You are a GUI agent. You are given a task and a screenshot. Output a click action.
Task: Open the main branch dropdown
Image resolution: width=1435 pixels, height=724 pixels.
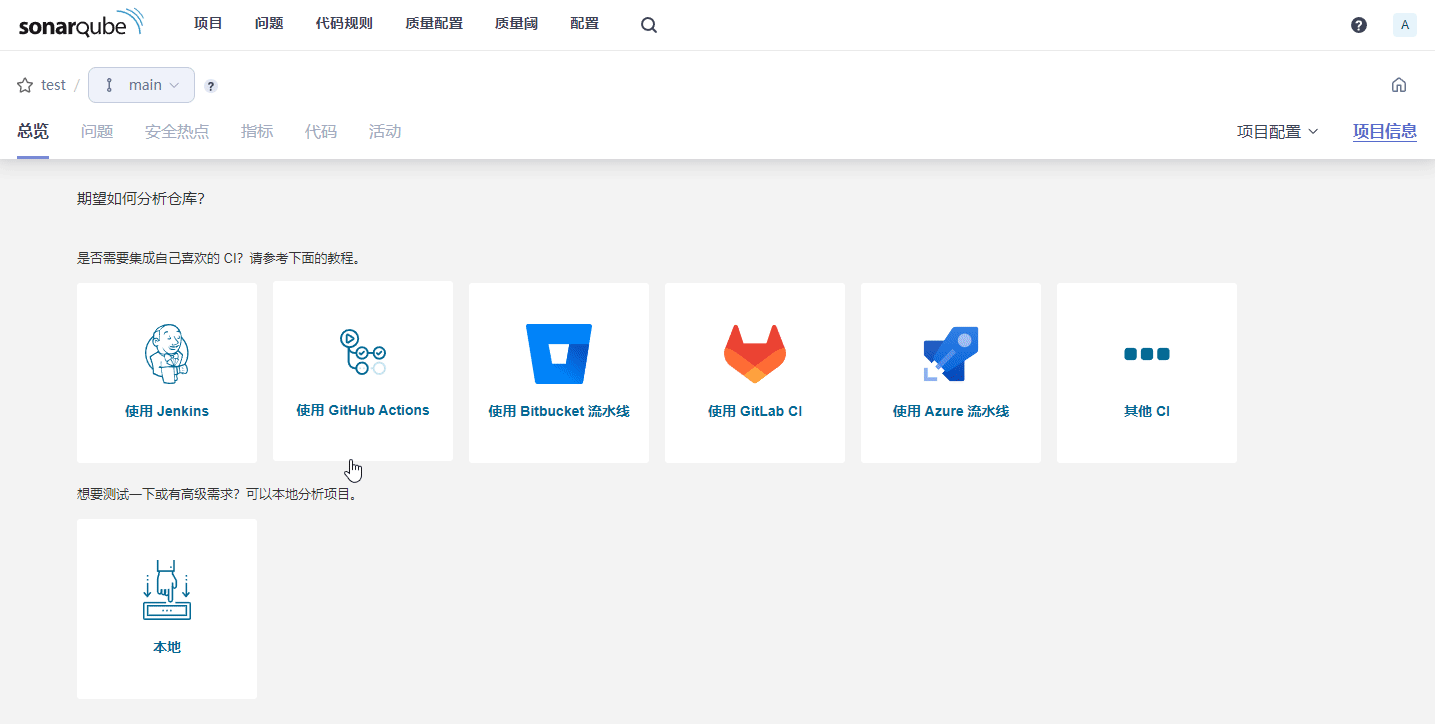click(x=141, y=85)
